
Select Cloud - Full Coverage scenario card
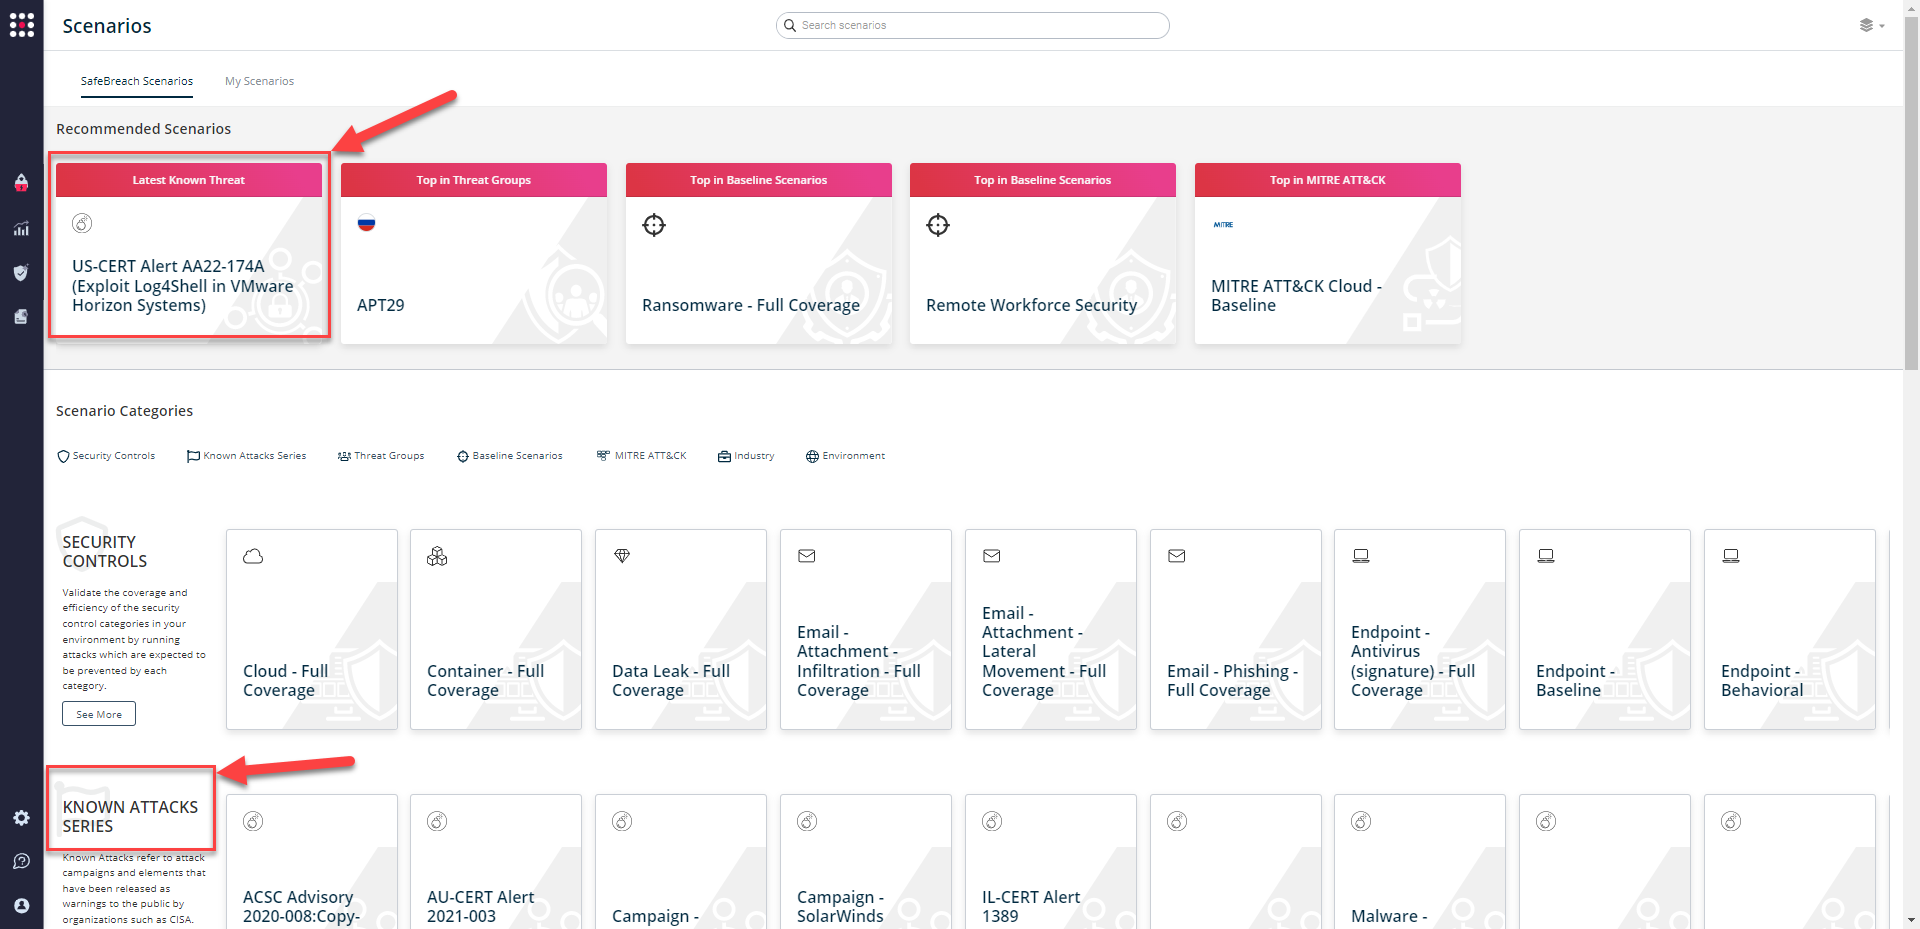311,629
